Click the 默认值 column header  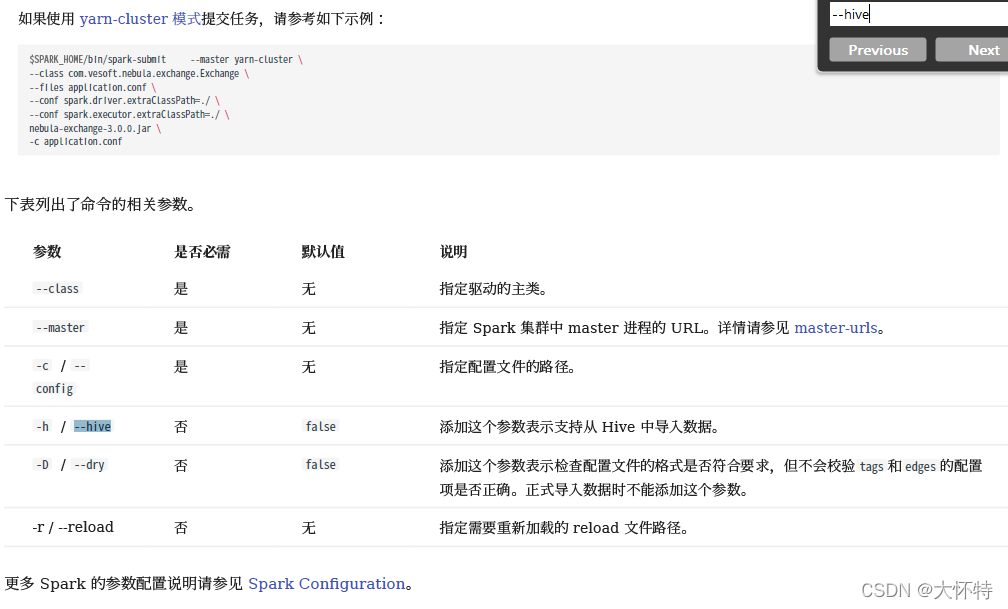pos(323,251)
